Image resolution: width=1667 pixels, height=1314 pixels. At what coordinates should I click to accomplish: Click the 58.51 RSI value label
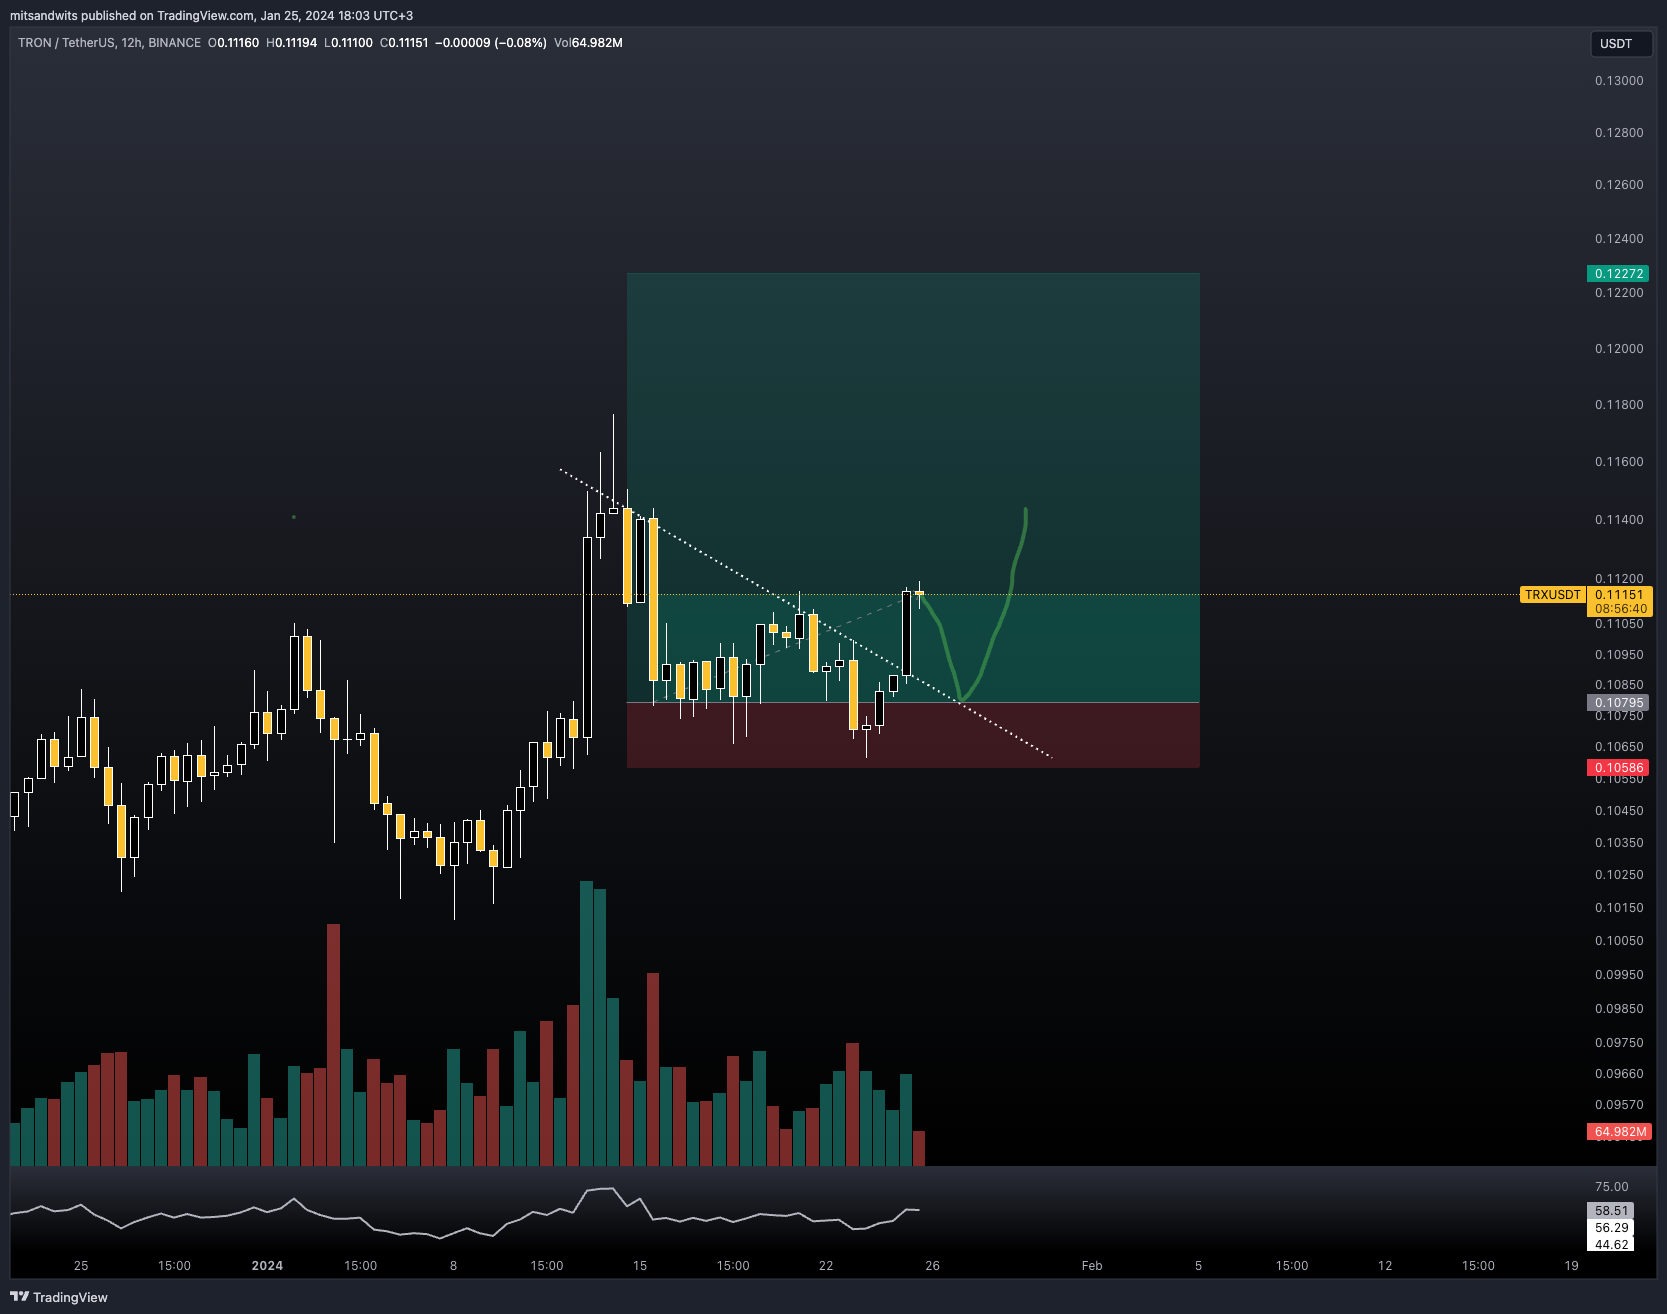[1611, 1211]
